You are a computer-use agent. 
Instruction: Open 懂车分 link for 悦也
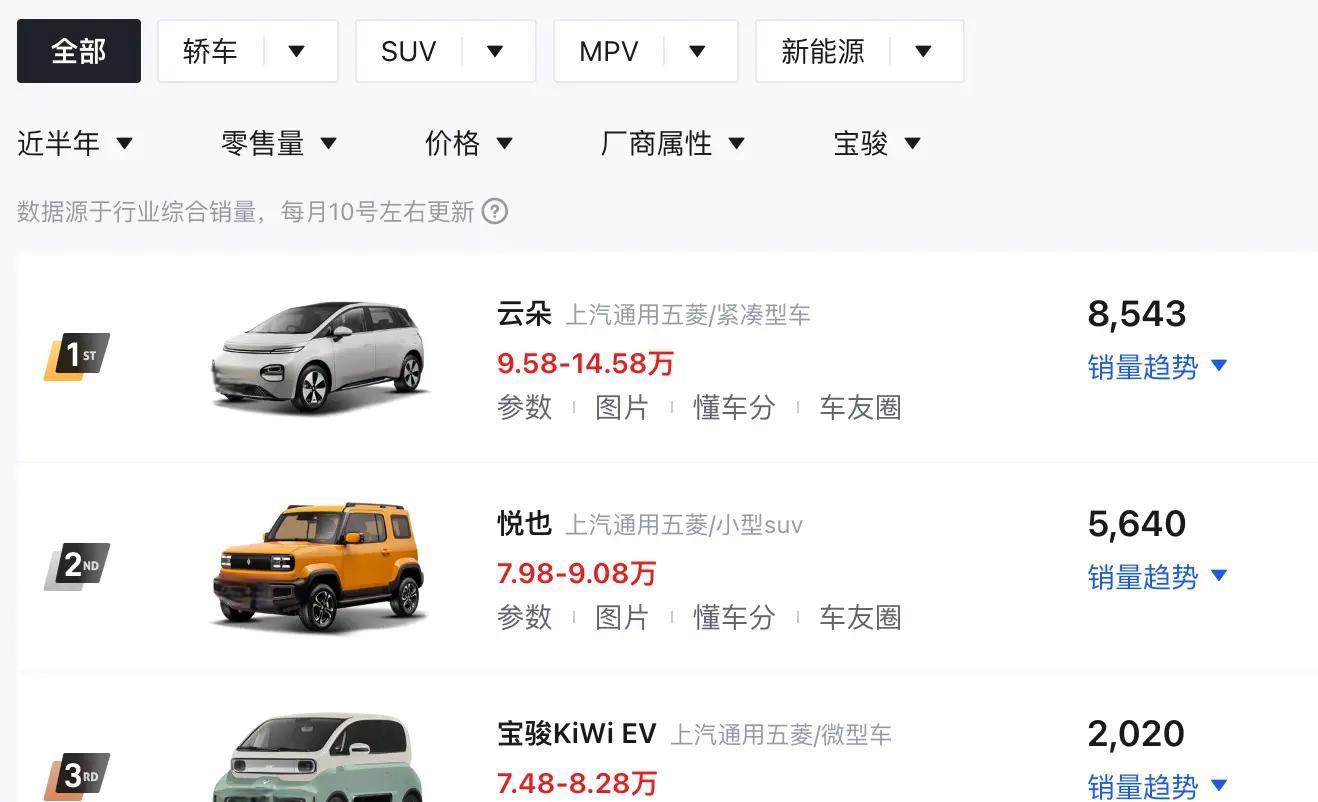tap(734, 618)
